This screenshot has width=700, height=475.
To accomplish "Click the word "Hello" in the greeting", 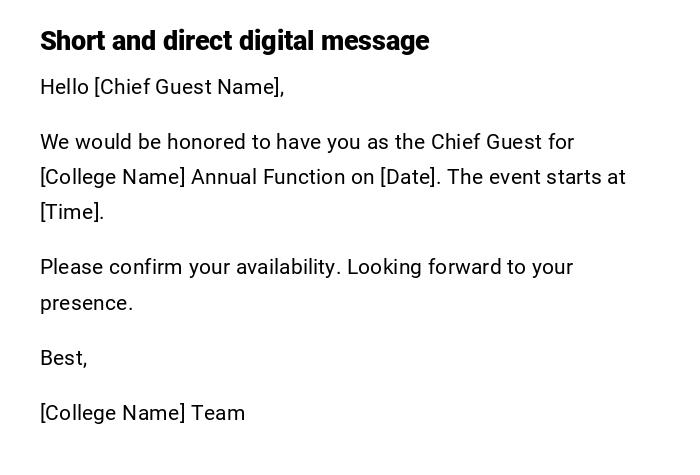I will 64,87.
